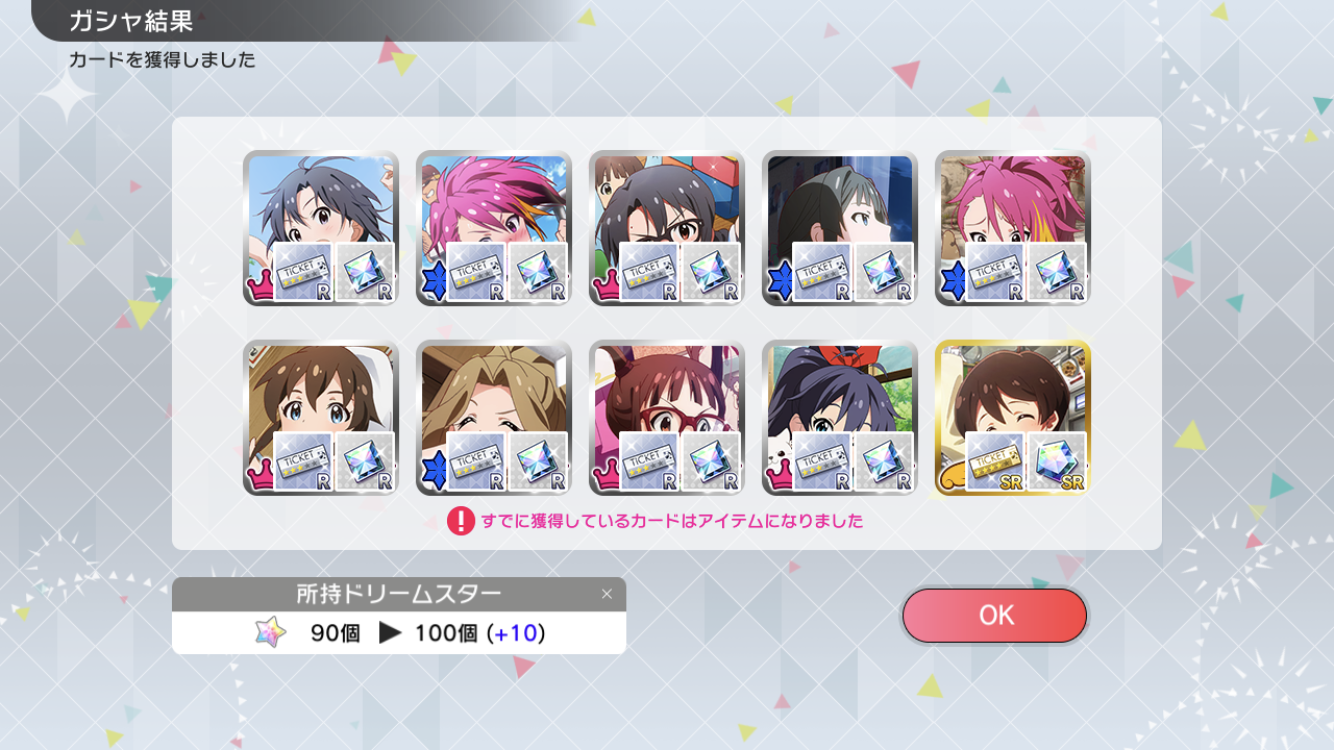The height and width of the screenshot is (750, 1334).
Task: Tap the SR jewel crystal icon
Action: pyautogui.click(x=1057, y=461)
